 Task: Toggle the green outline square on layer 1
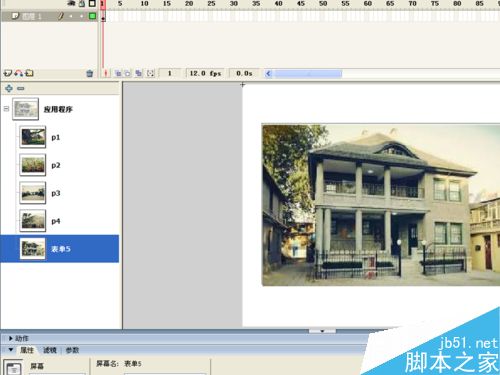pyautogui.click(x=92, y=16)
